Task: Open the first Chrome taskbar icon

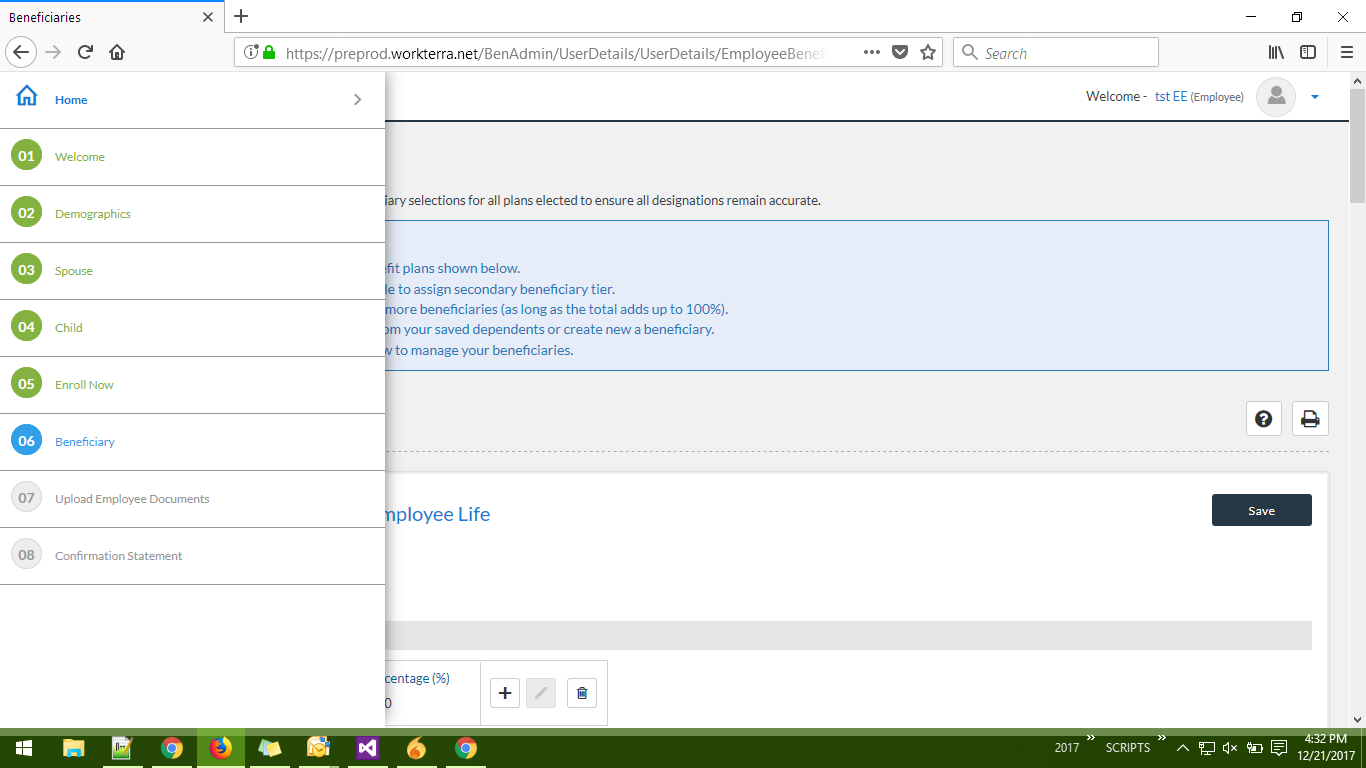Action: (x=172, y=748)
